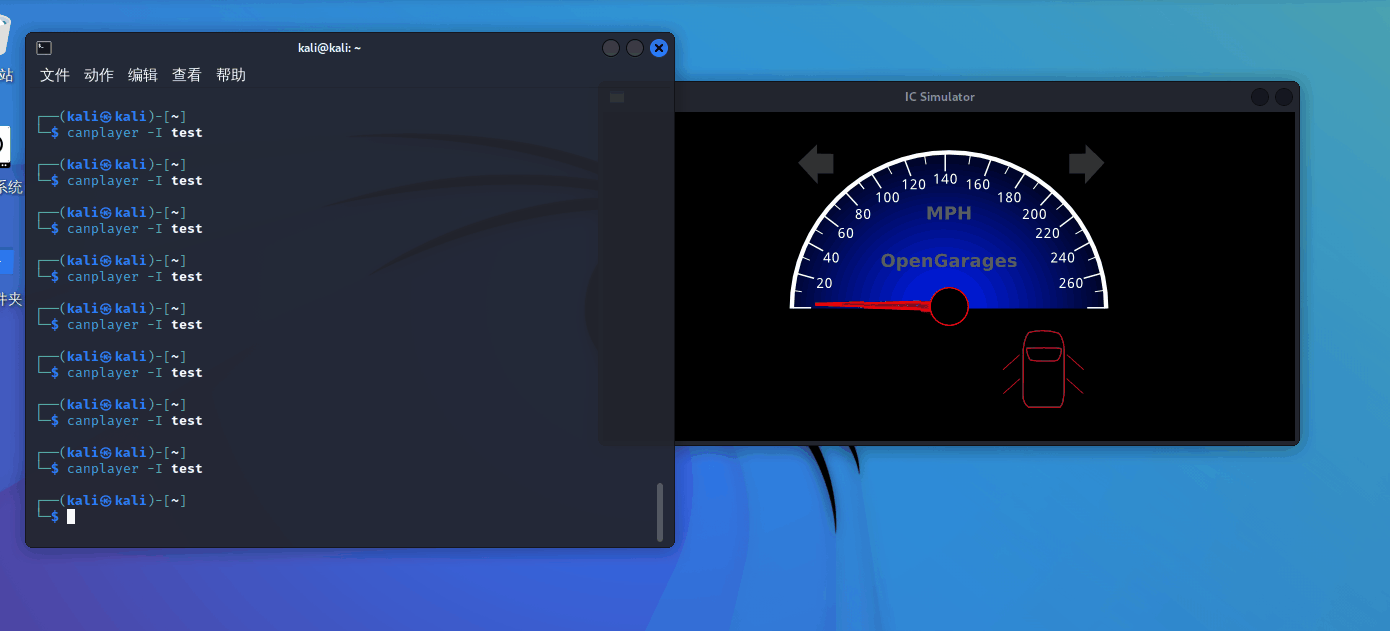Click the first canplayer -I test command

point(135,132)
